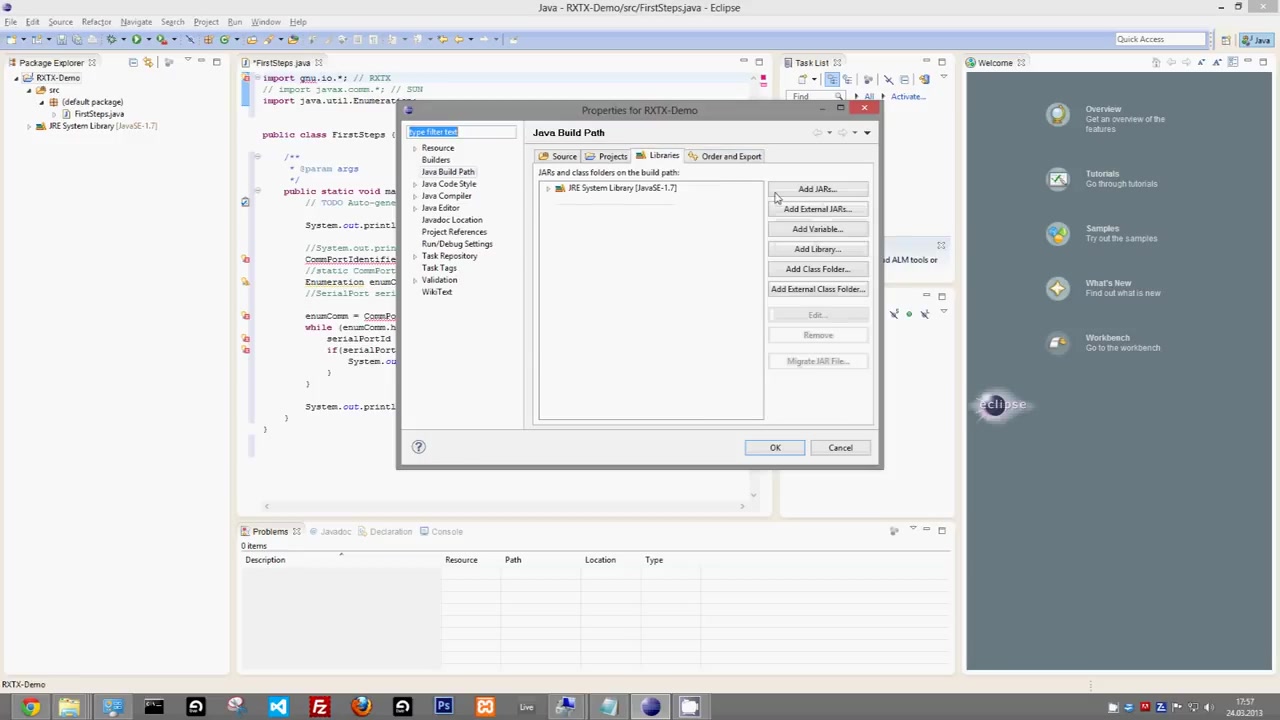Expand Java Code Style node
The height and width of the screenshot is (720, 1280).
(415, 184)
